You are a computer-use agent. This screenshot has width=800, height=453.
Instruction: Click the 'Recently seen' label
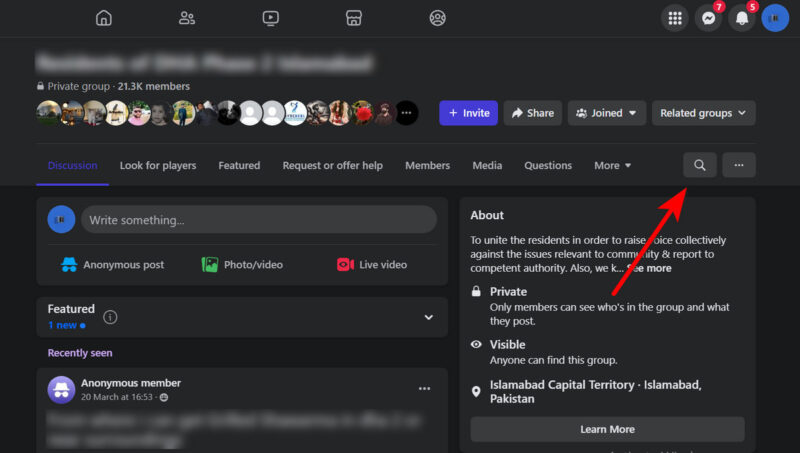click(80, 353)
